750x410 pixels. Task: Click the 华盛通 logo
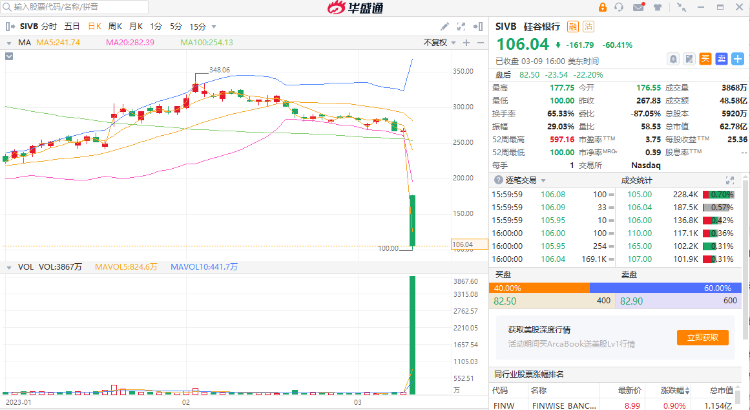pyautogui.click(x=355, y=7)
